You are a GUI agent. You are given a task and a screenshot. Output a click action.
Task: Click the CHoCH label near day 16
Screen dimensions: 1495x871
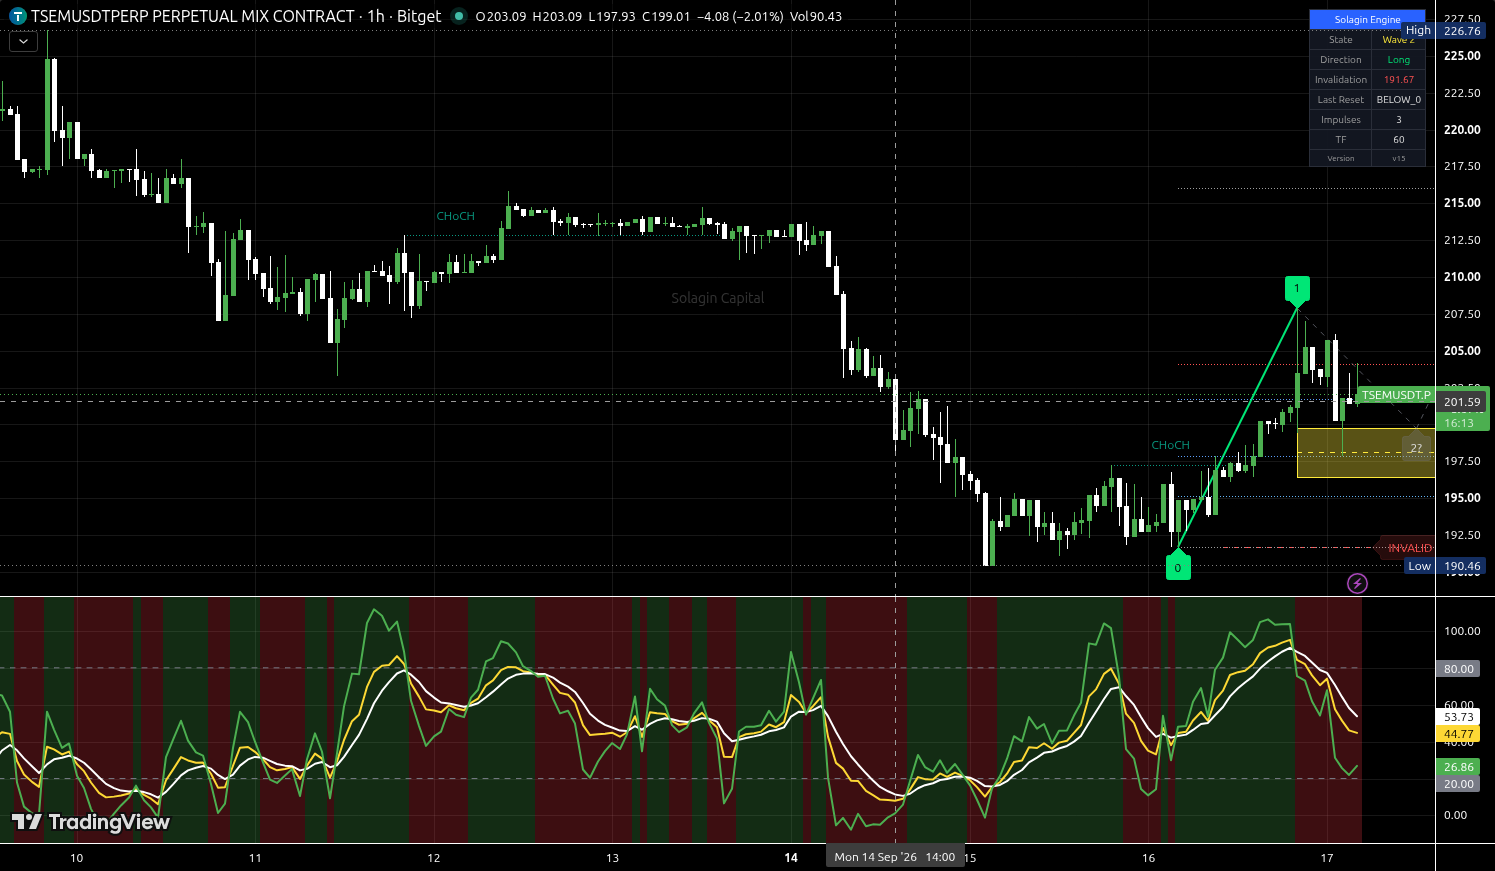[1170, 445]
